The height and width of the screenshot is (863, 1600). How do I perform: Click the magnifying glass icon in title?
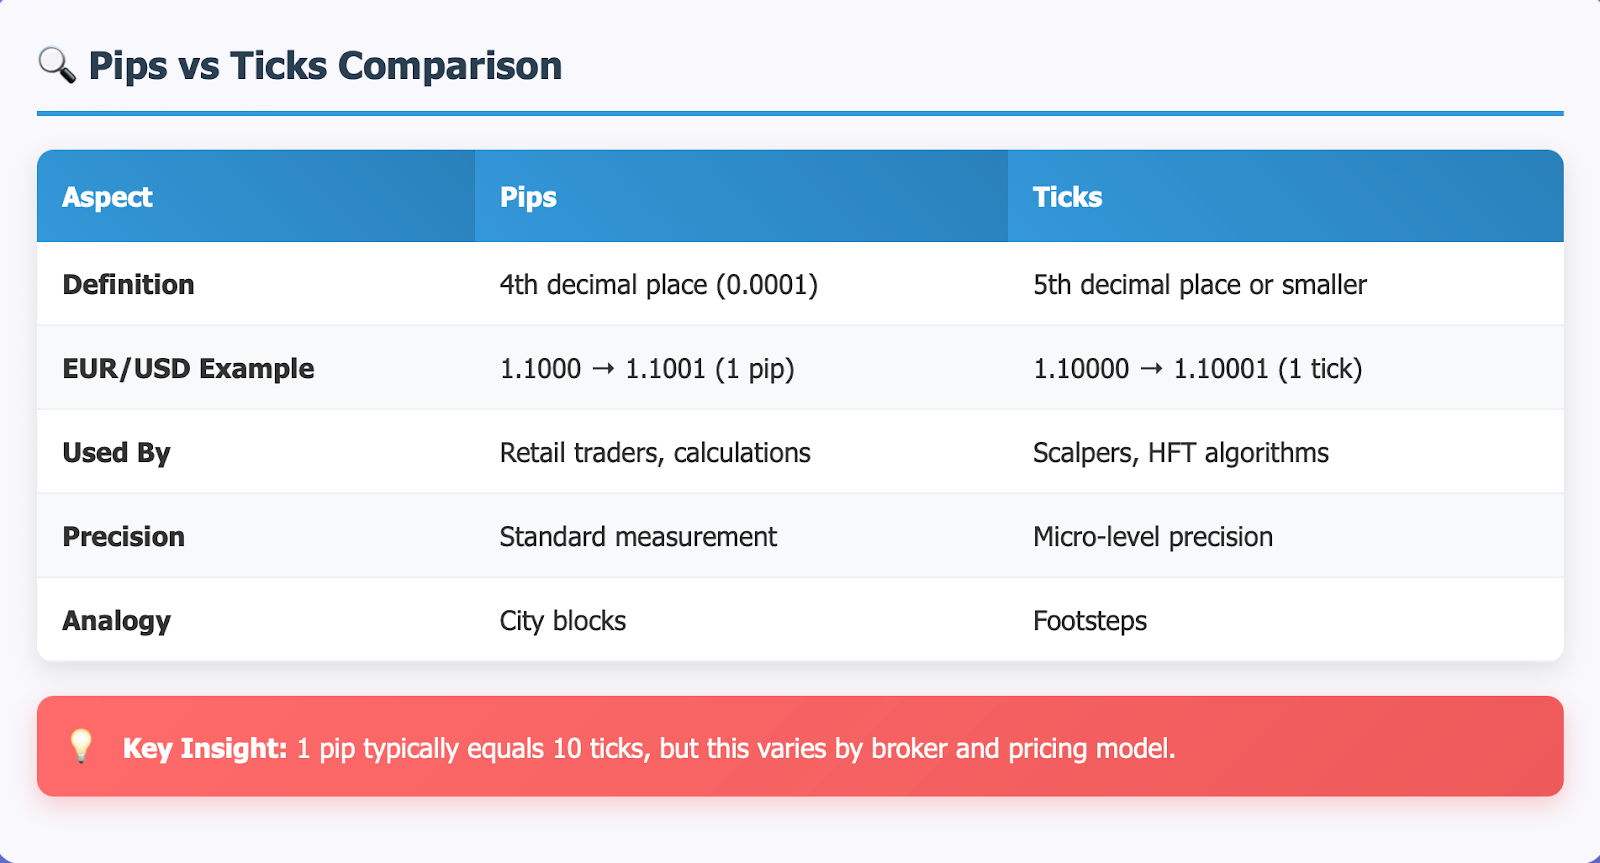point(57,65)
